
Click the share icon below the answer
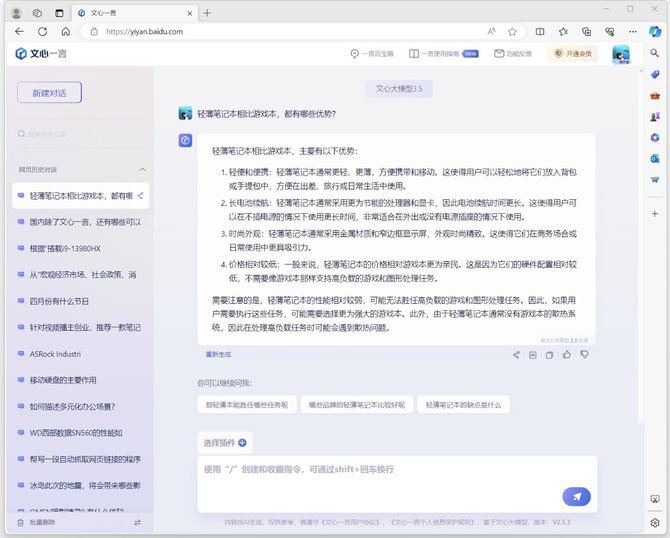(516, 355)
